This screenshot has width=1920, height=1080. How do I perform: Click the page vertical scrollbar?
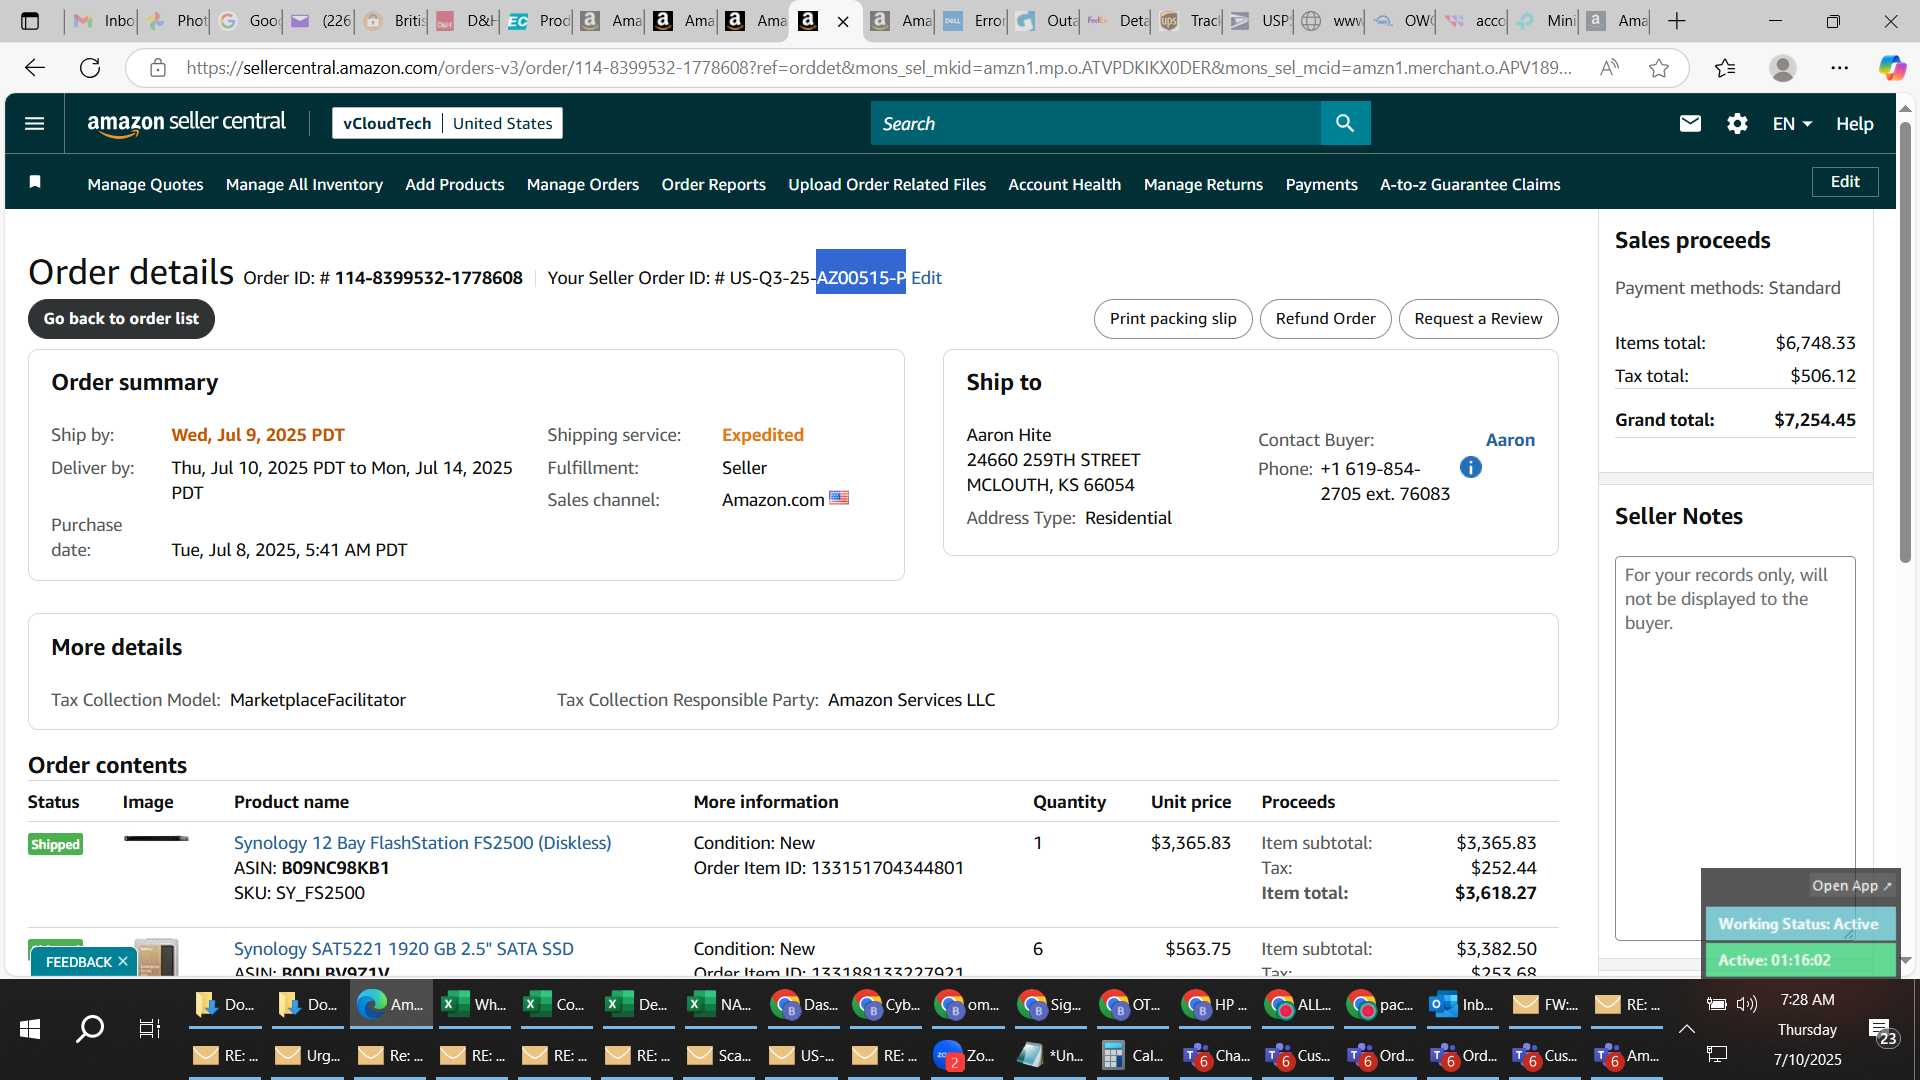click(1905, 340)
